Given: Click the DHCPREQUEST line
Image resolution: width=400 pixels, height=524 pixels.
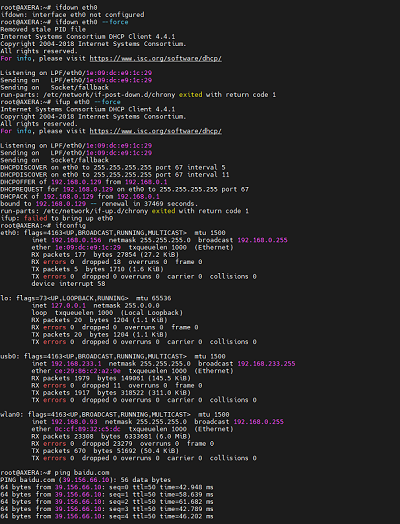Looking at the screenshot, I should [x=125, y=189].
